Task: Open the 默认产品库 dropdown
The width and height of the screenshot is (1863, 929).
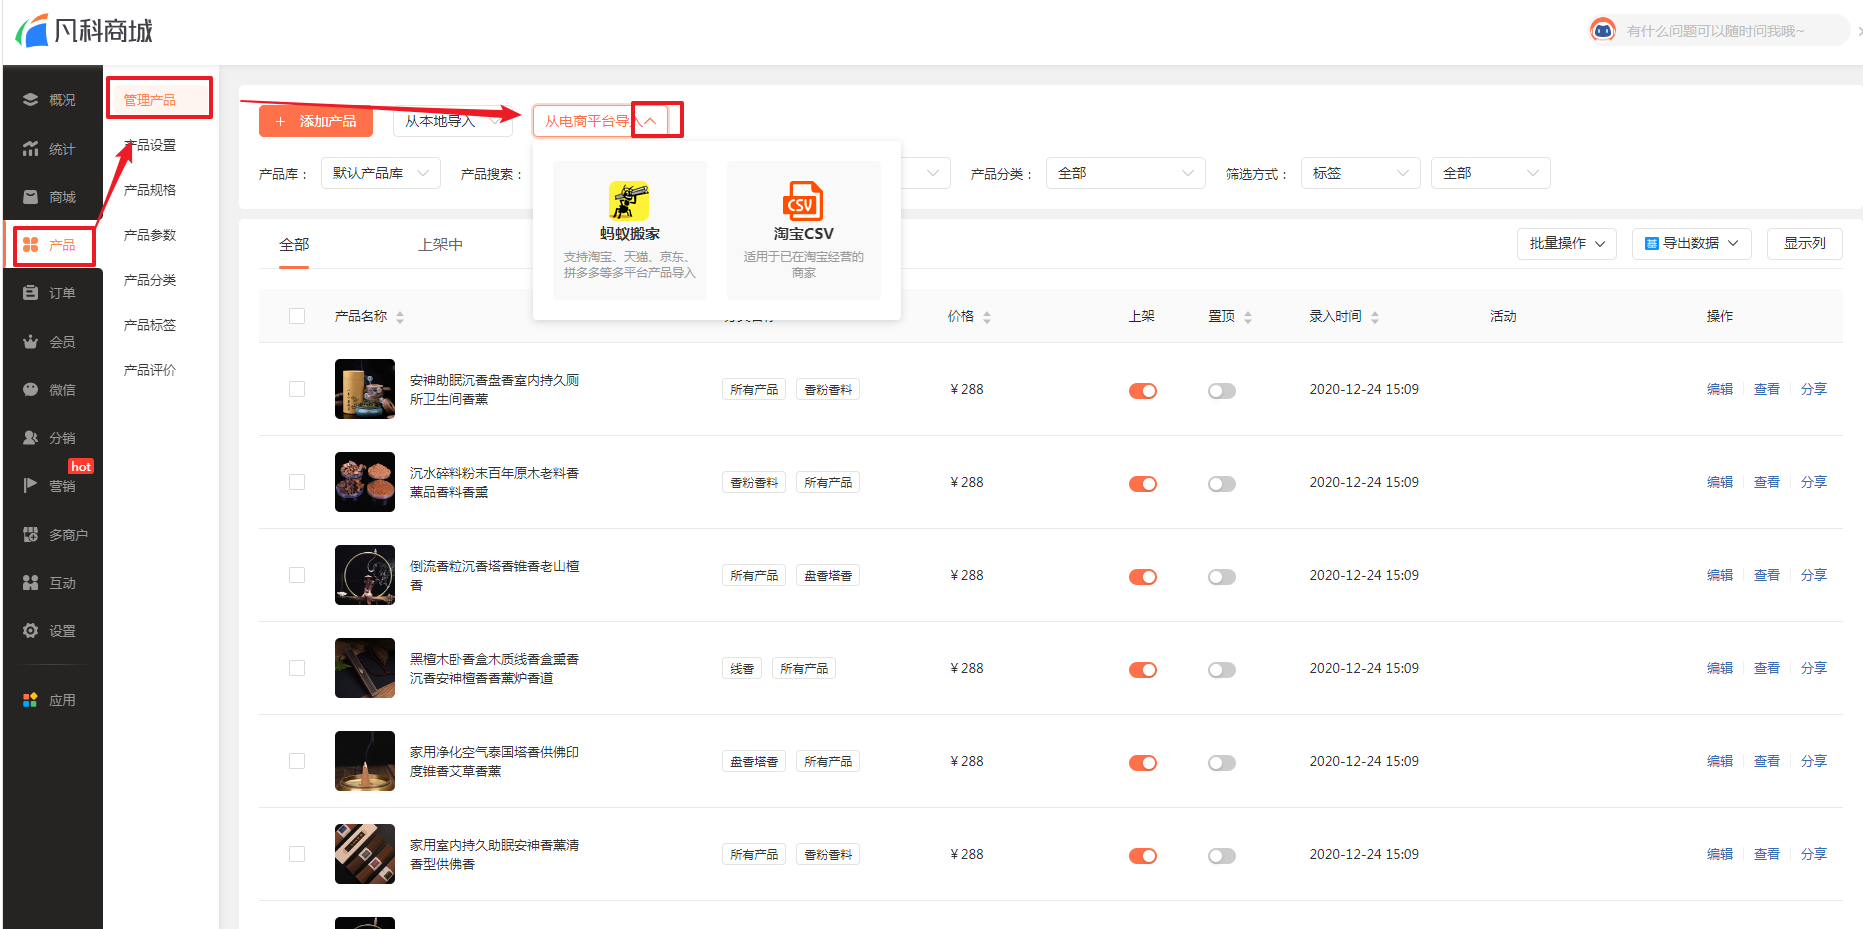Action: click(381, 173)
